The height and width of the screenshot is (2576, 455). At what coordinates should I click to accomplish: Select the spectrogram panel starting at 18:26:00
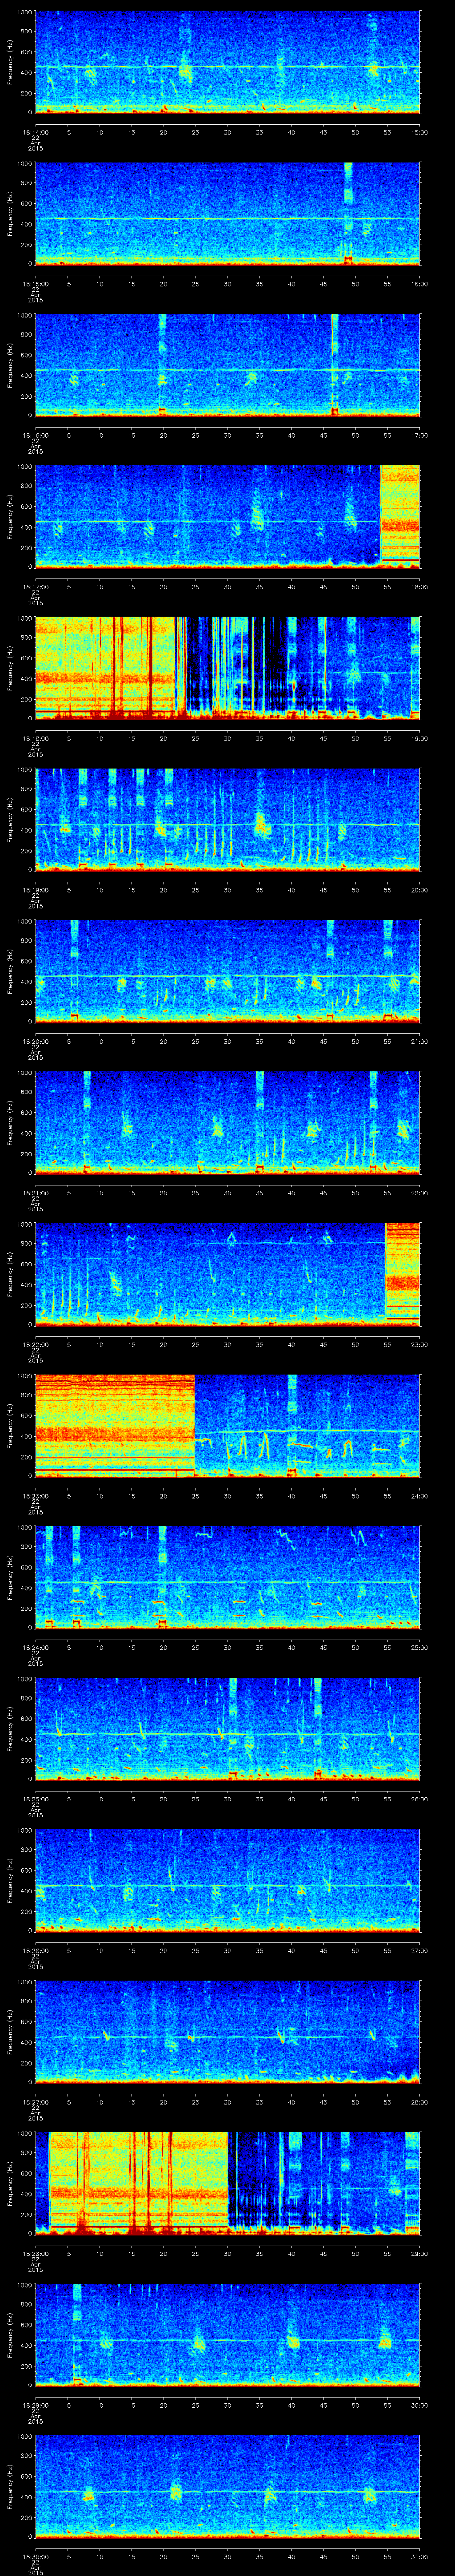click(x=227, y=1880)
